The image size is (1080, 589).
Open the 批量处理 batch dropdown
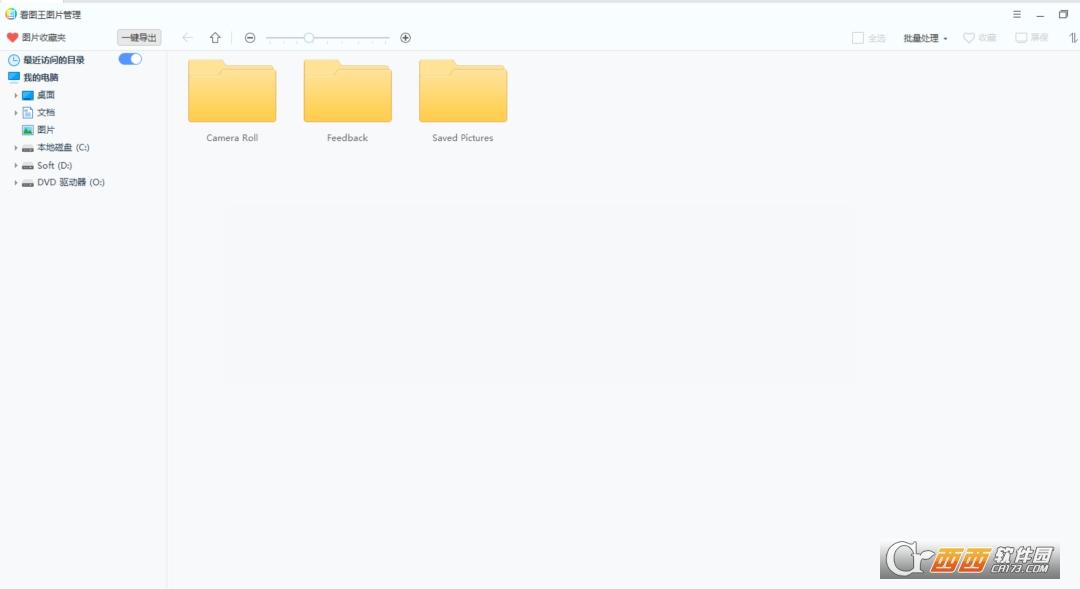925,38
